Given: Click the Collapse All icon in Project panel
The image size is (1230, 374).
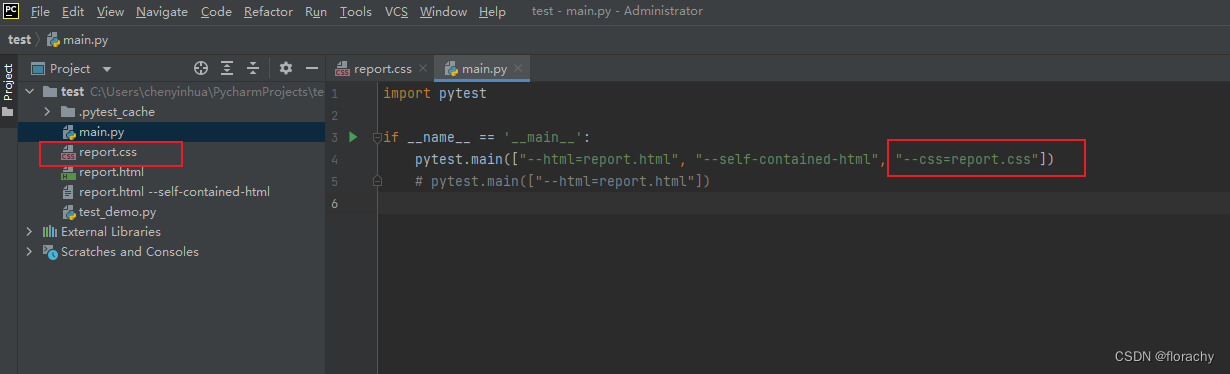Looking at the screenshot, I should click(x=253, y=68).
